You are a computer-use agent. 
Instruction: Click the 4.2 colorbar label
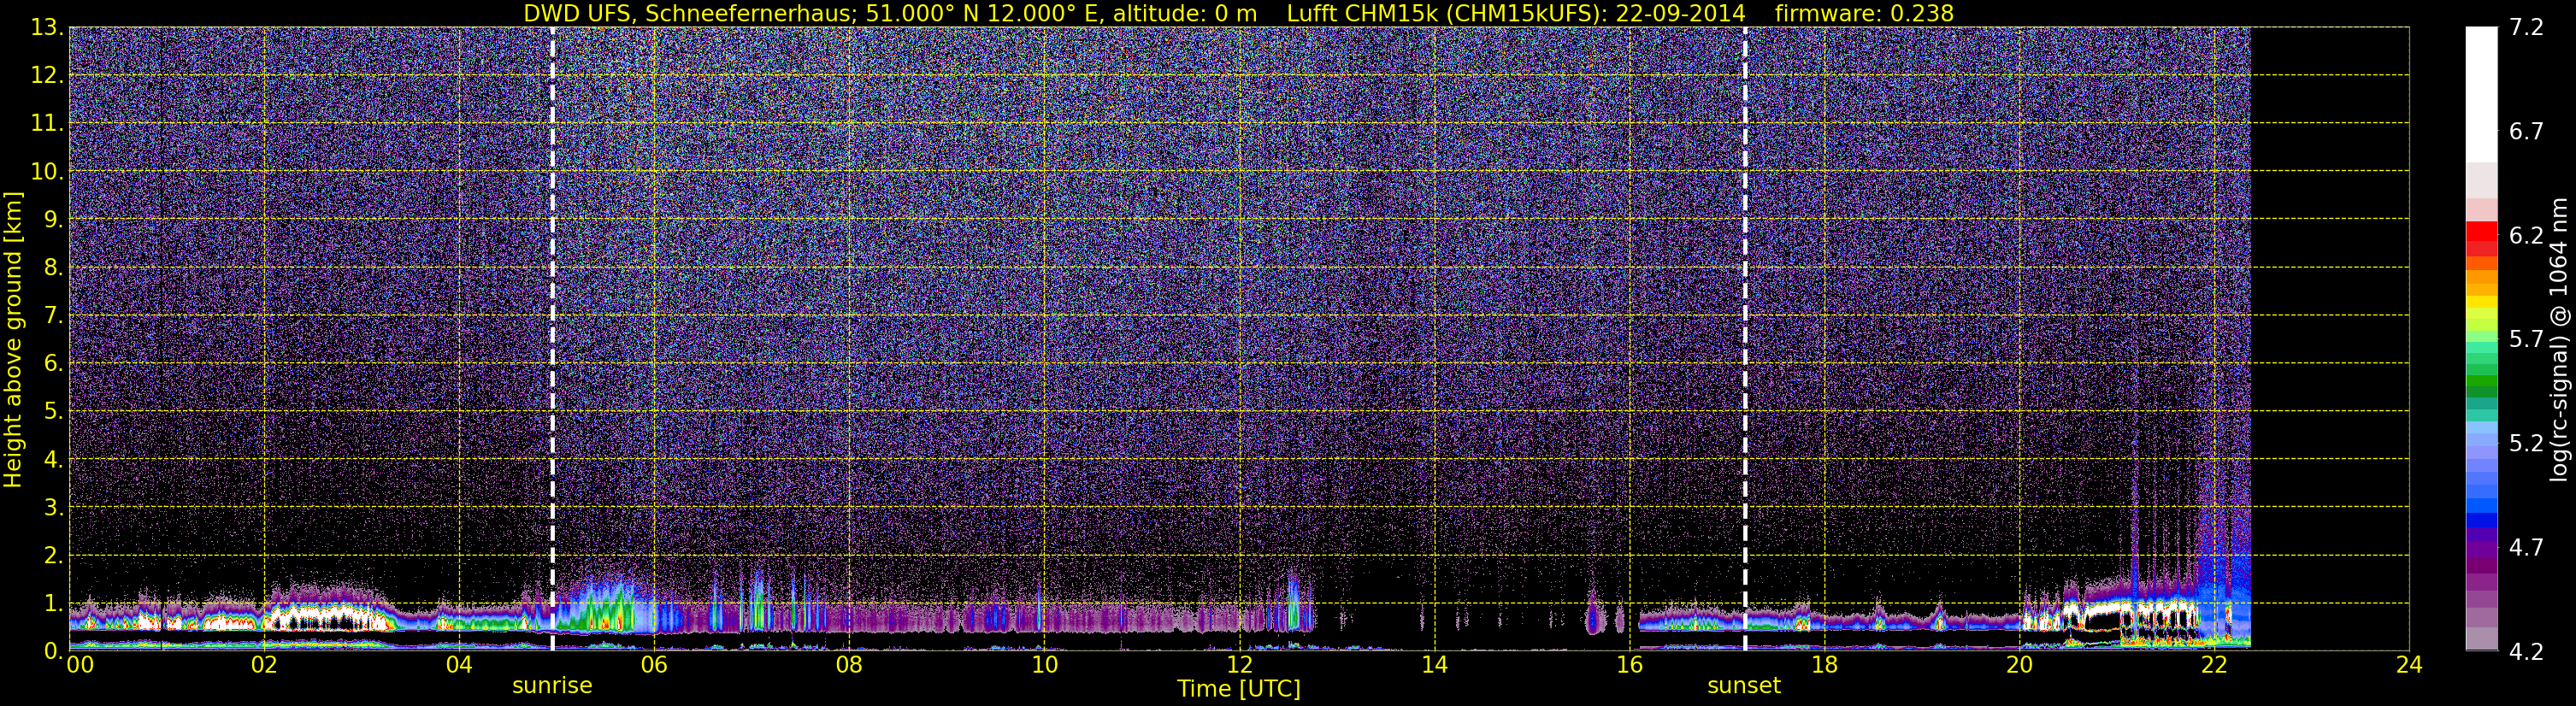[2526, 652]
